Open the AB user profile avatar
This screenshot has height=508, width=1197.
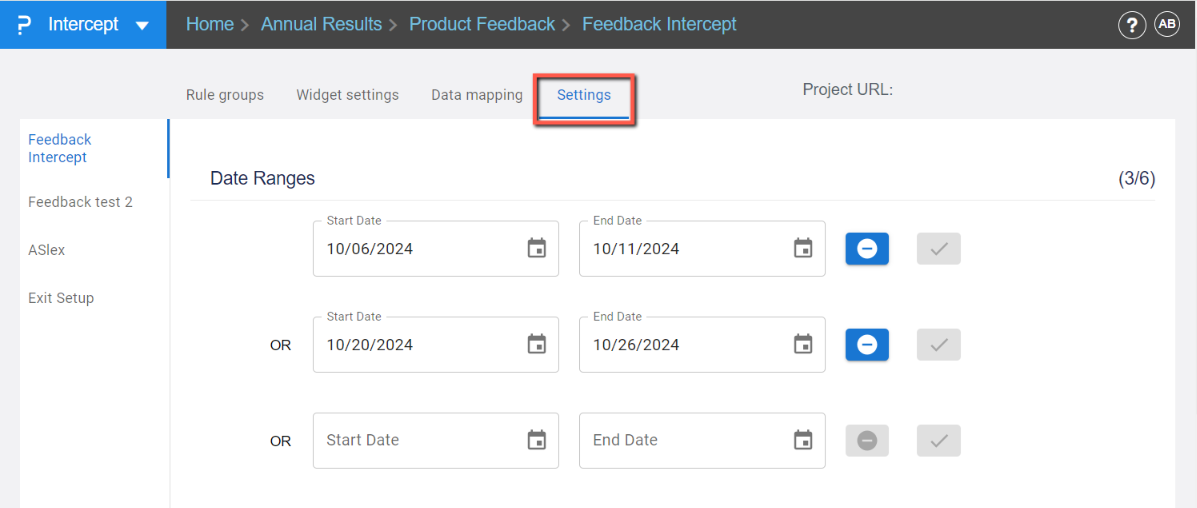point(1167,25)
